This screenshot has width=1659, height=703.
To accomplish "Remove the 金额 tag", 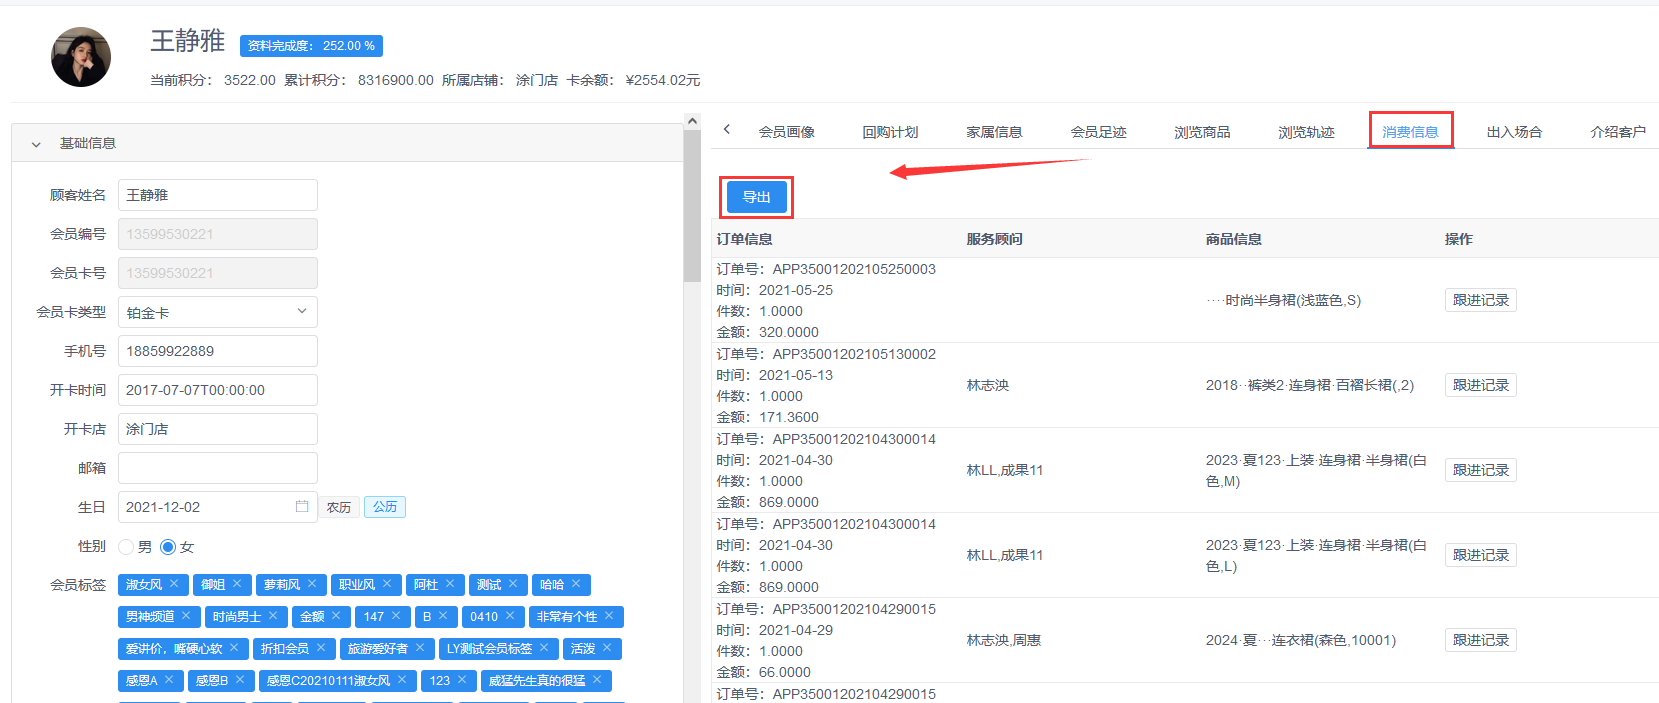I will [x=336, y=616].
